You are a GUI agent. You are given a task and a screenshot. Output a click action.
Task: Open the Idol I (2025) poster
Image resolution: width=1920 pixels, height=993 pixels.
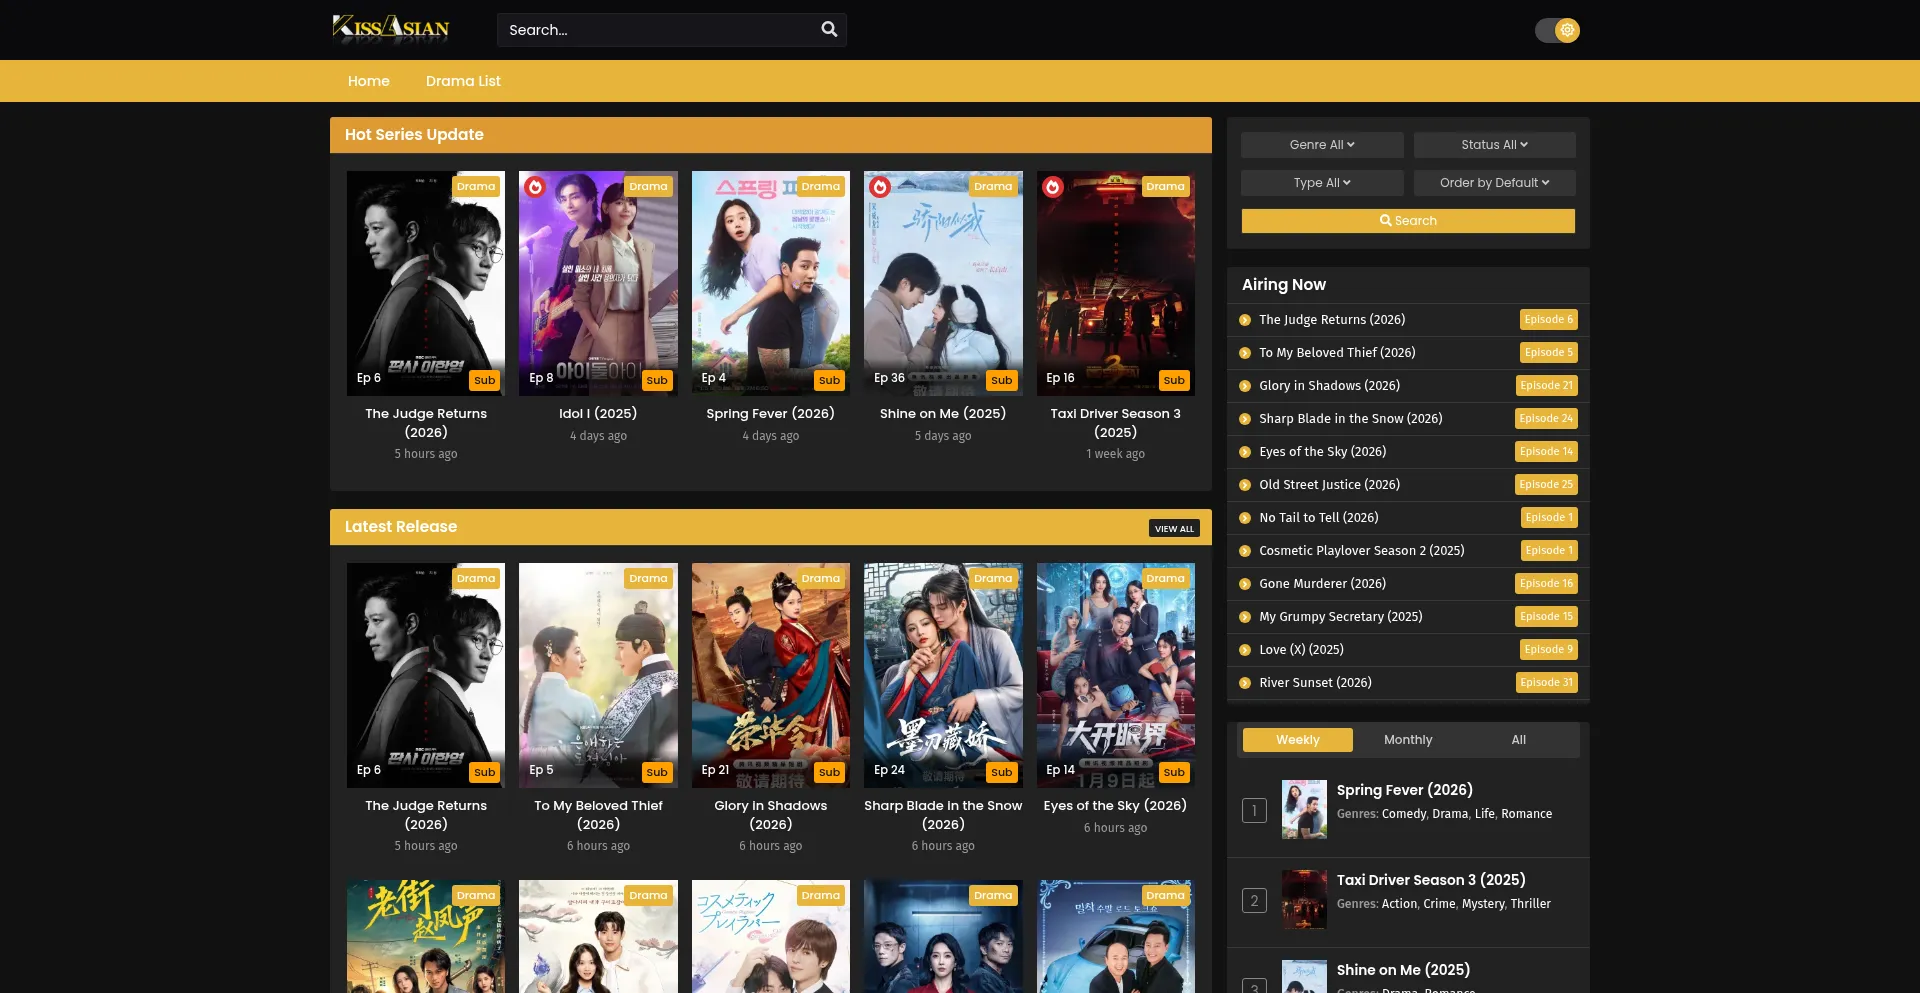(598, 283)
